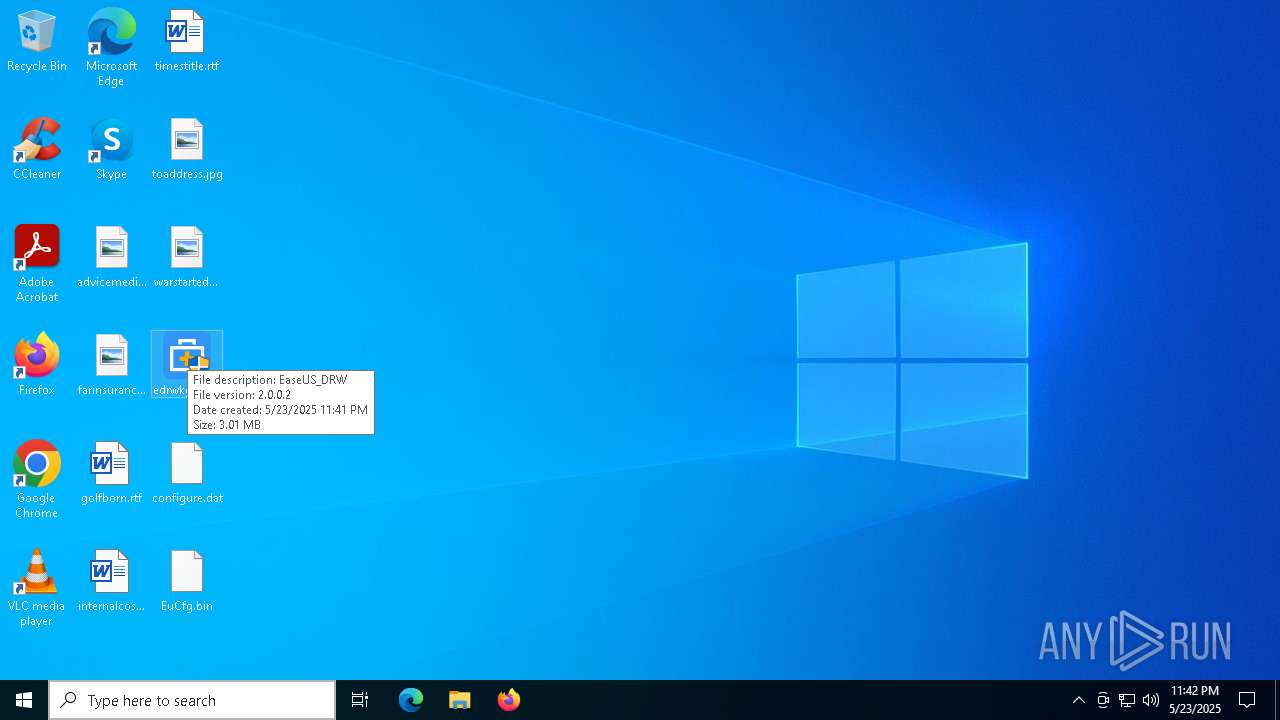The width and height of the screenshot is (1280, 720).
Task: Open the Recycle Bin icon
Action: coord(37,41)
